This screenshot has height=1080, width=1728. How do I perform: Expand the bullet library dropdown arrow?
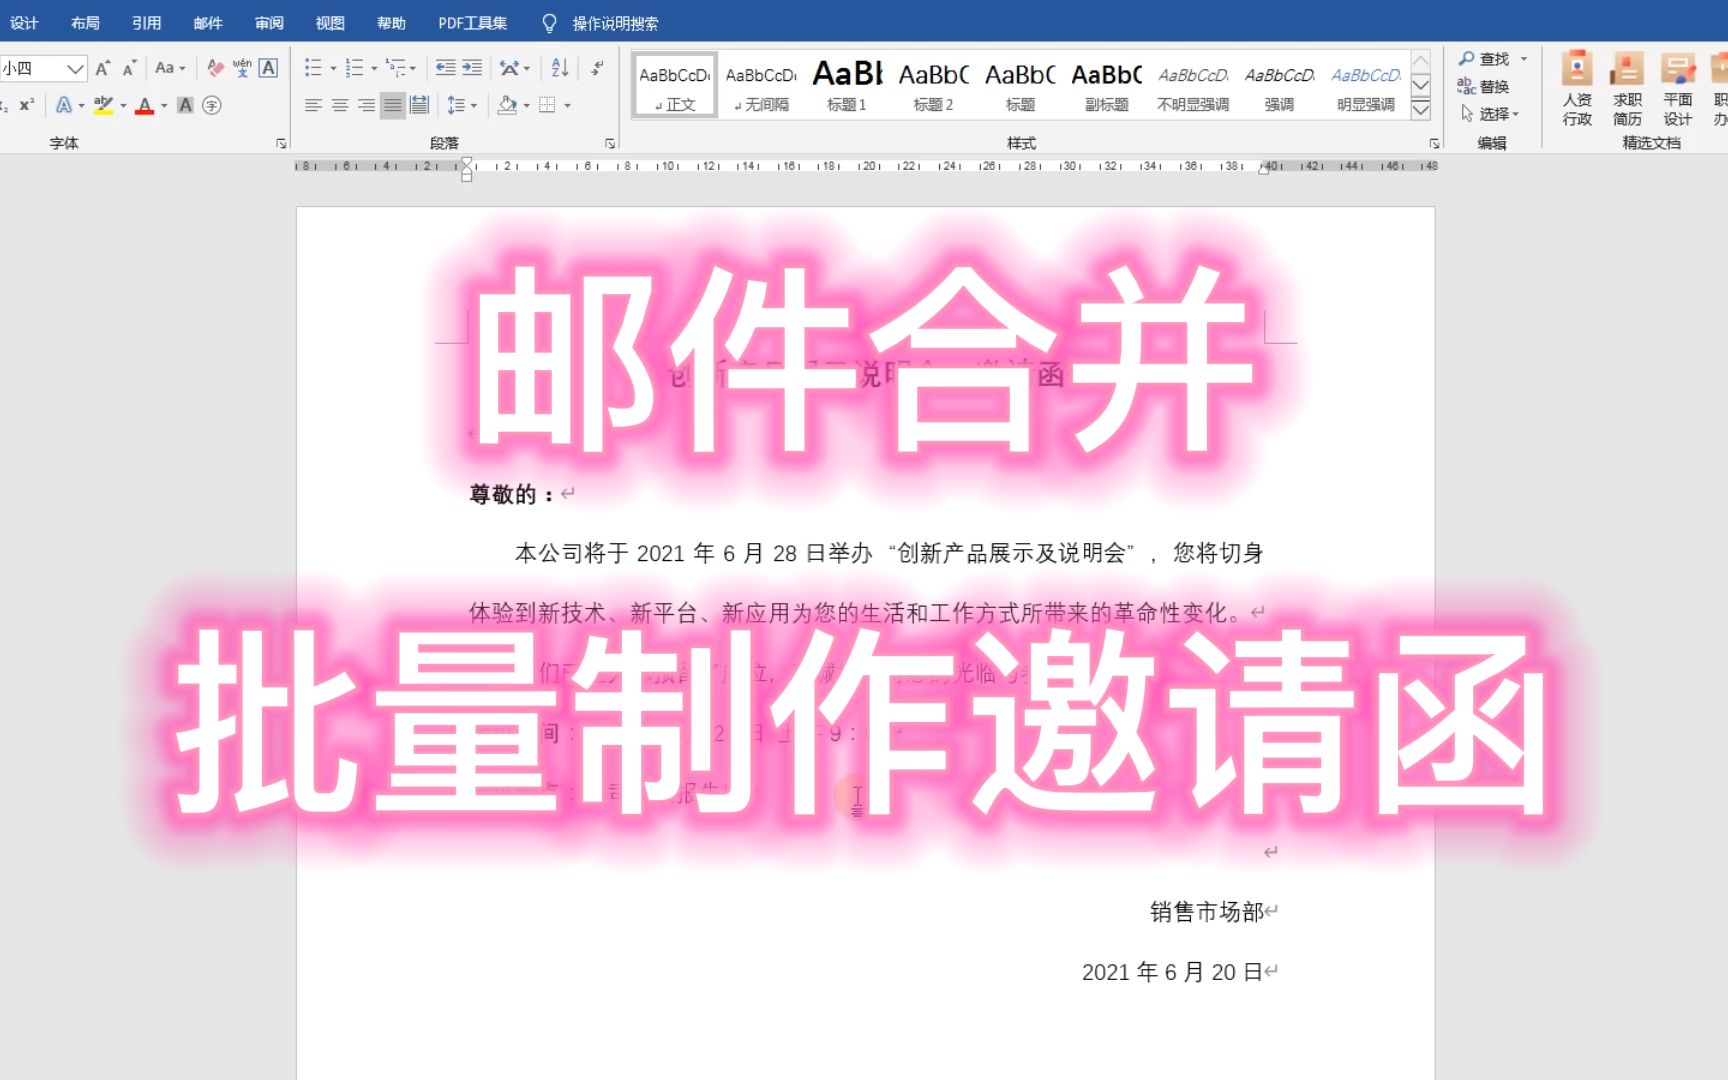point(333,69)
